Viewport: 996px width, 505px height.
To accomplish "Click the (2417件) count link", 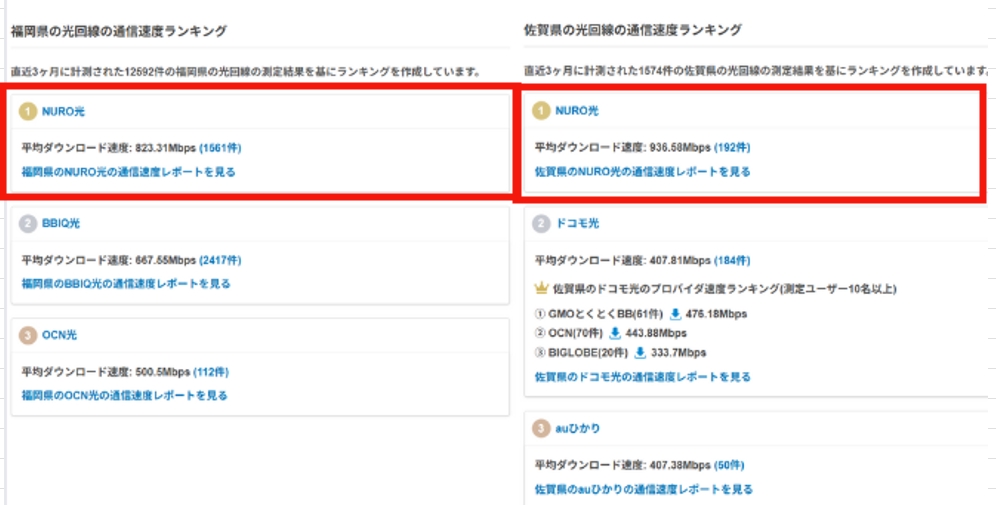I will click(x=220, y=260).
